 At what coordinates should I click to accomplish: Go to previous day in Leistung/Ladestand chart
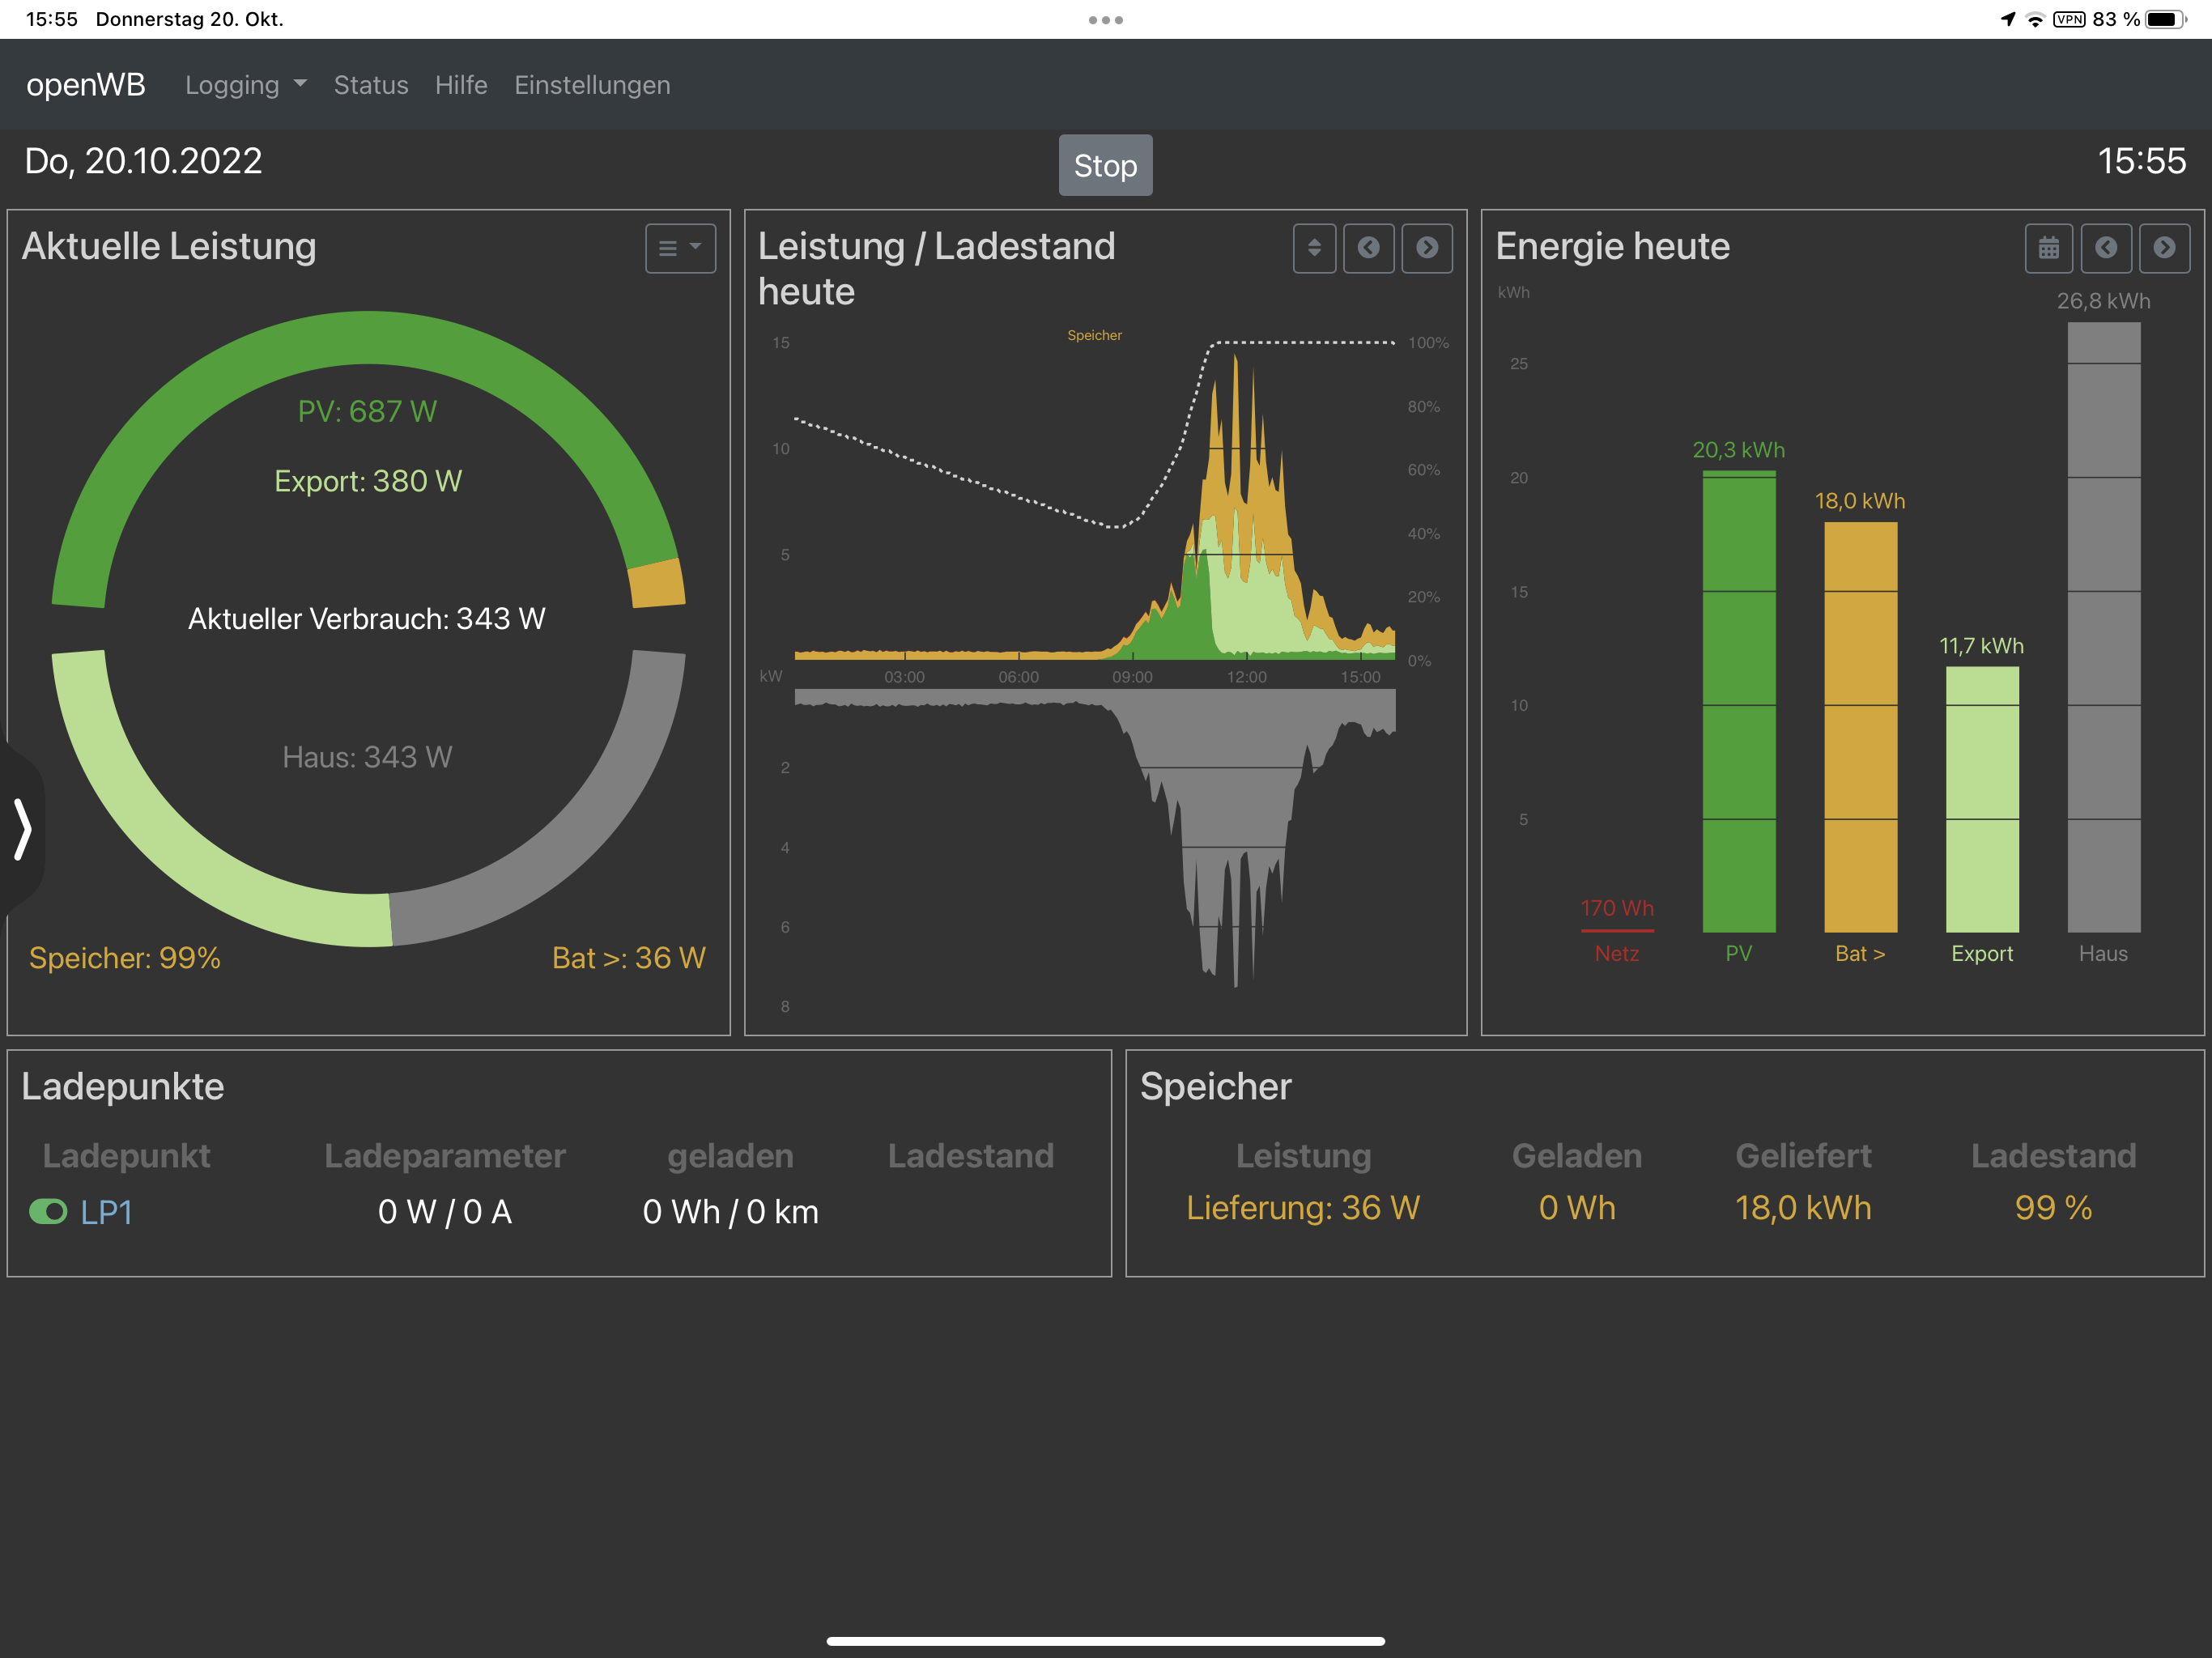click(x=1368, y=248)
